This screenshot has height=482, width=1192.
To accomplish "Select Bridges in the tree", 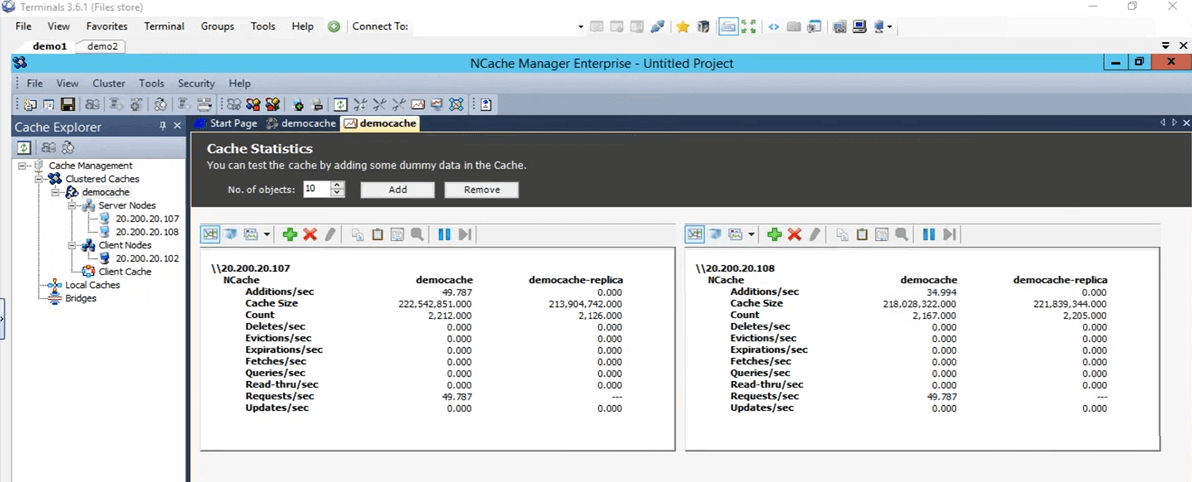I will 80,298.
